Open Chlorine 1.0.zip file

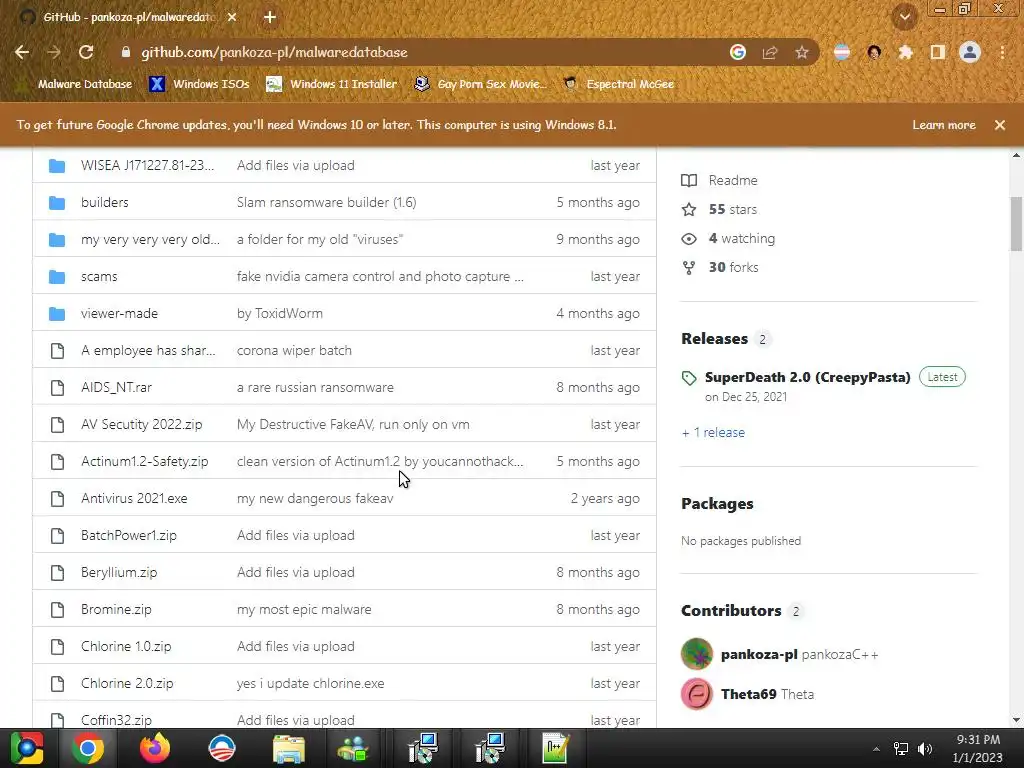[126, 647]
